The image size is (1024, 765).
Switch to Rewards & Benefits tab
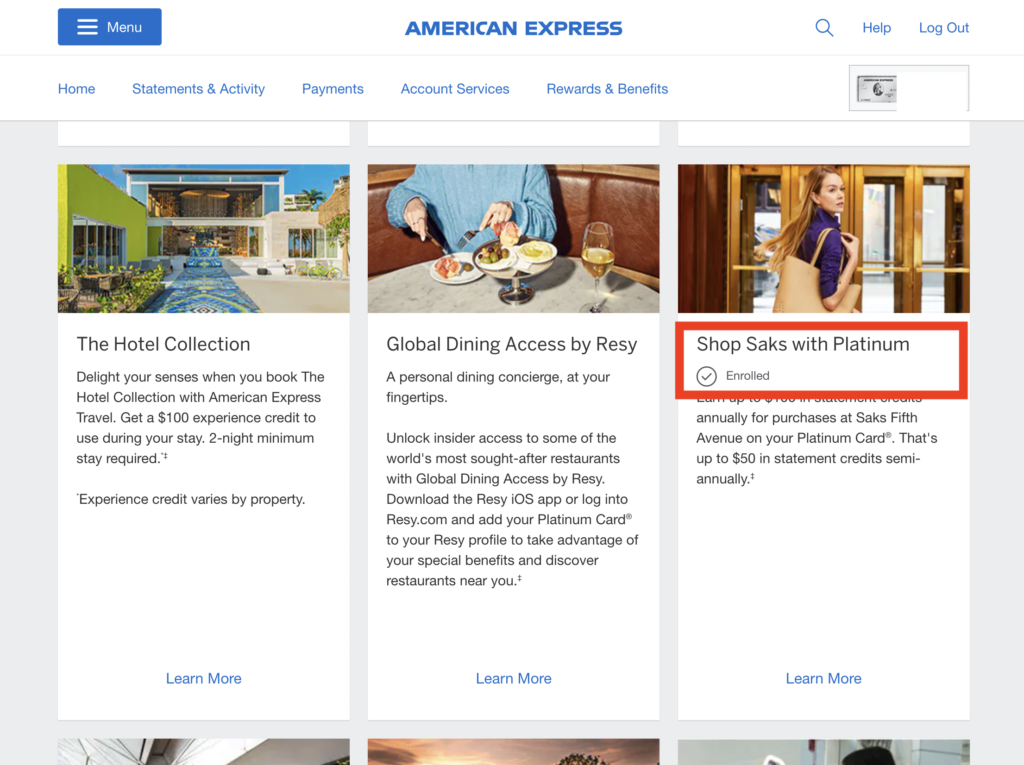607,89
